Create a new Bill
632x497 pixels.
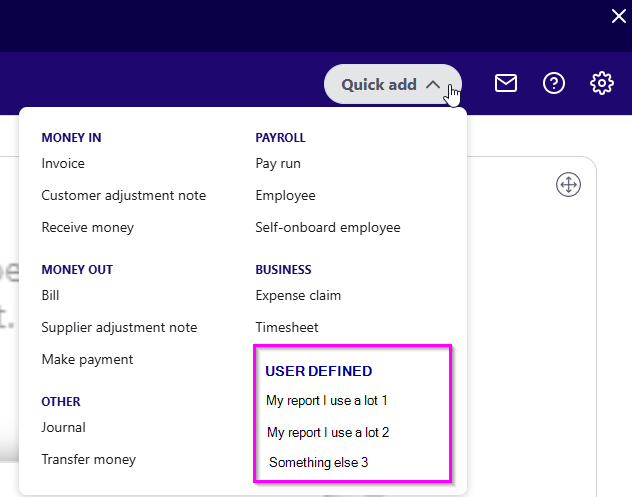50,295
